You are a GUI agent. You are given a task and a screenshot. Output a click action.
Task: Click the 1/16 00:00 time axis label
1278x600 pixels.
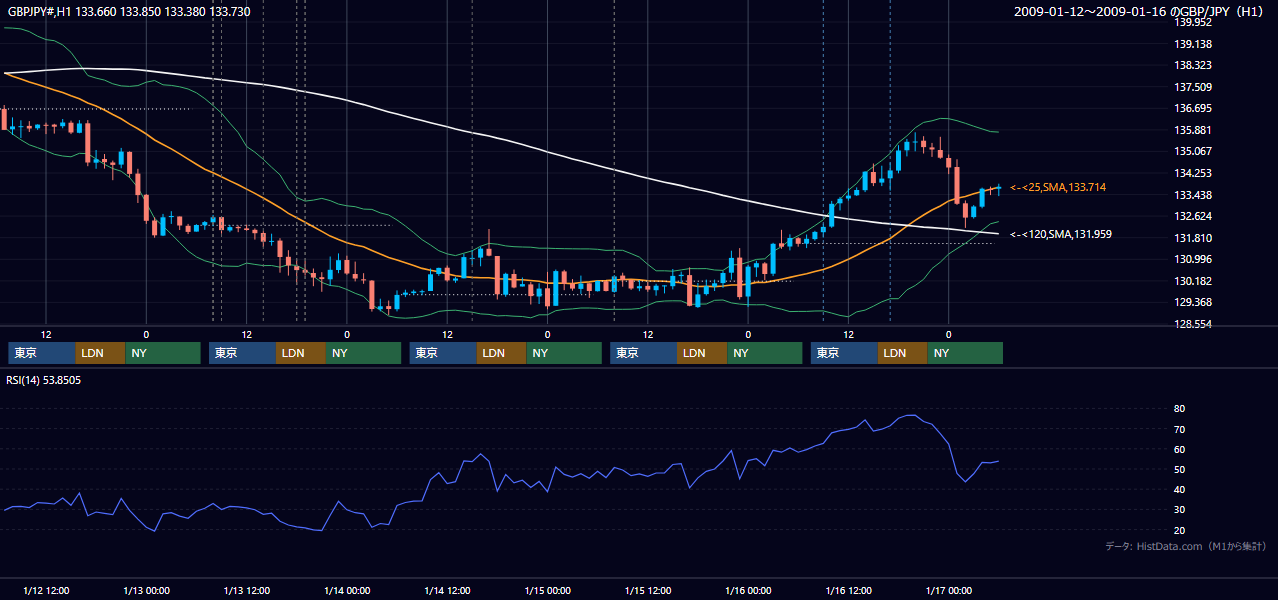(748, 590)
